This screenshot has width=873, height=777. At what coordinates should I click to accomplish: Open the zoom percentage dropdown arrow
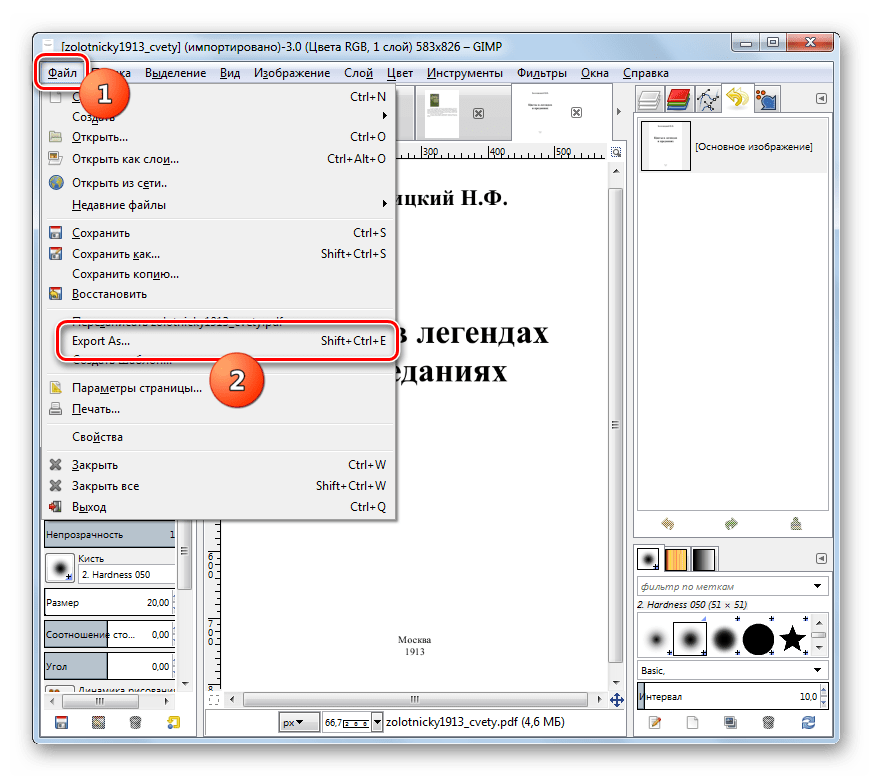pyautogui.click(x=377, y=722)
